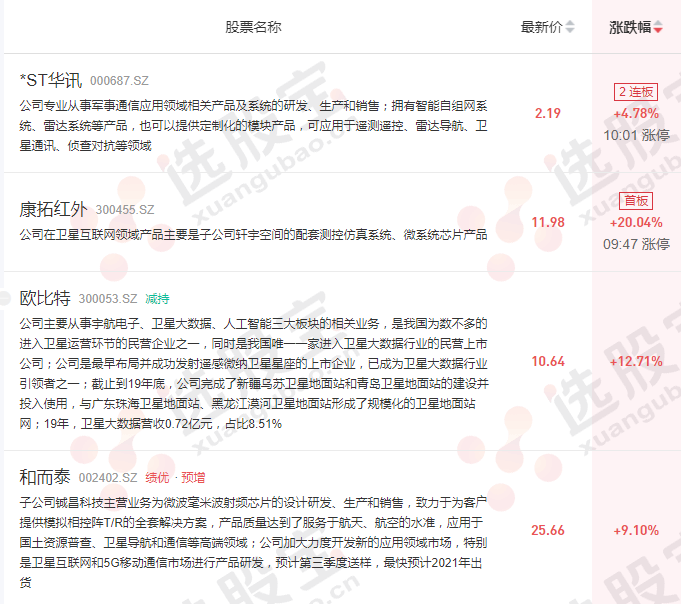Select the price 11.98
Image resolution: width=681 pixels, height=604 pixels.
(x=548, y=222)
